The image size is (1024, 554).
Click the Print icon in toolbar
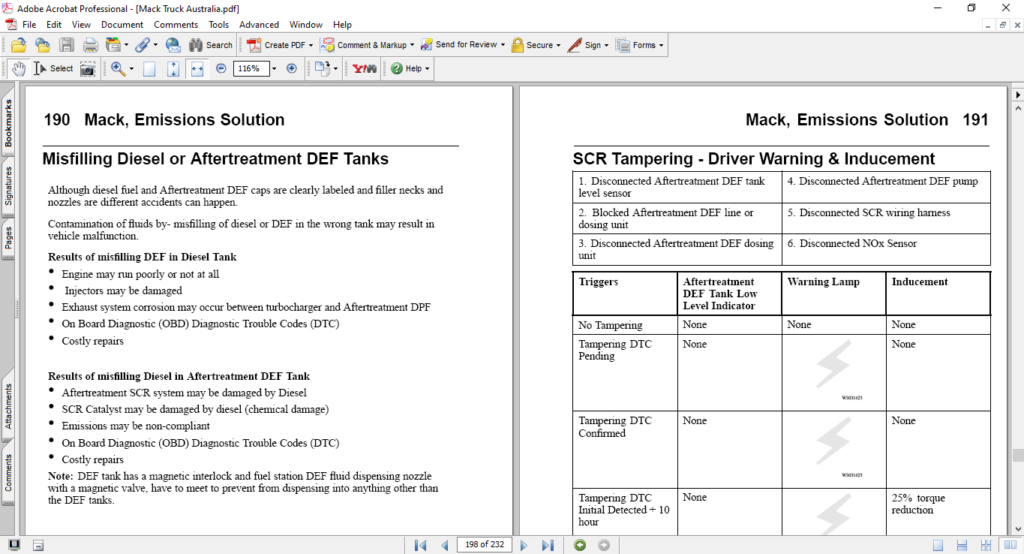90,45
